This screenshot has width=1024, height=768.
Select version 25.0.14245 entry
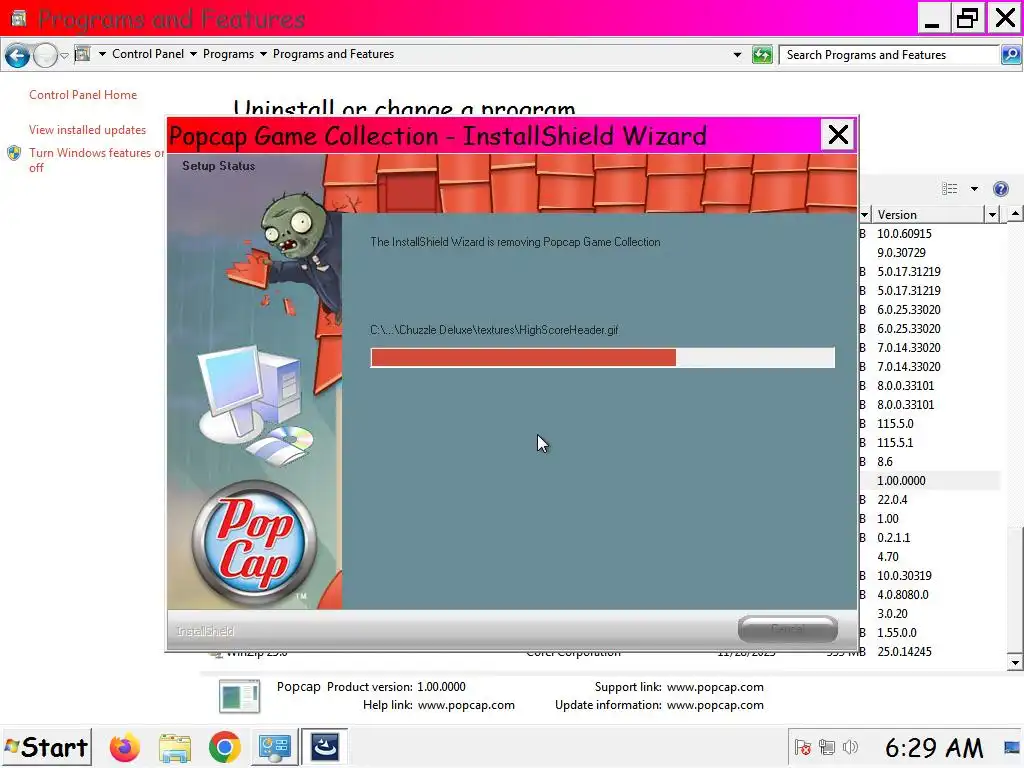point(904,651)
